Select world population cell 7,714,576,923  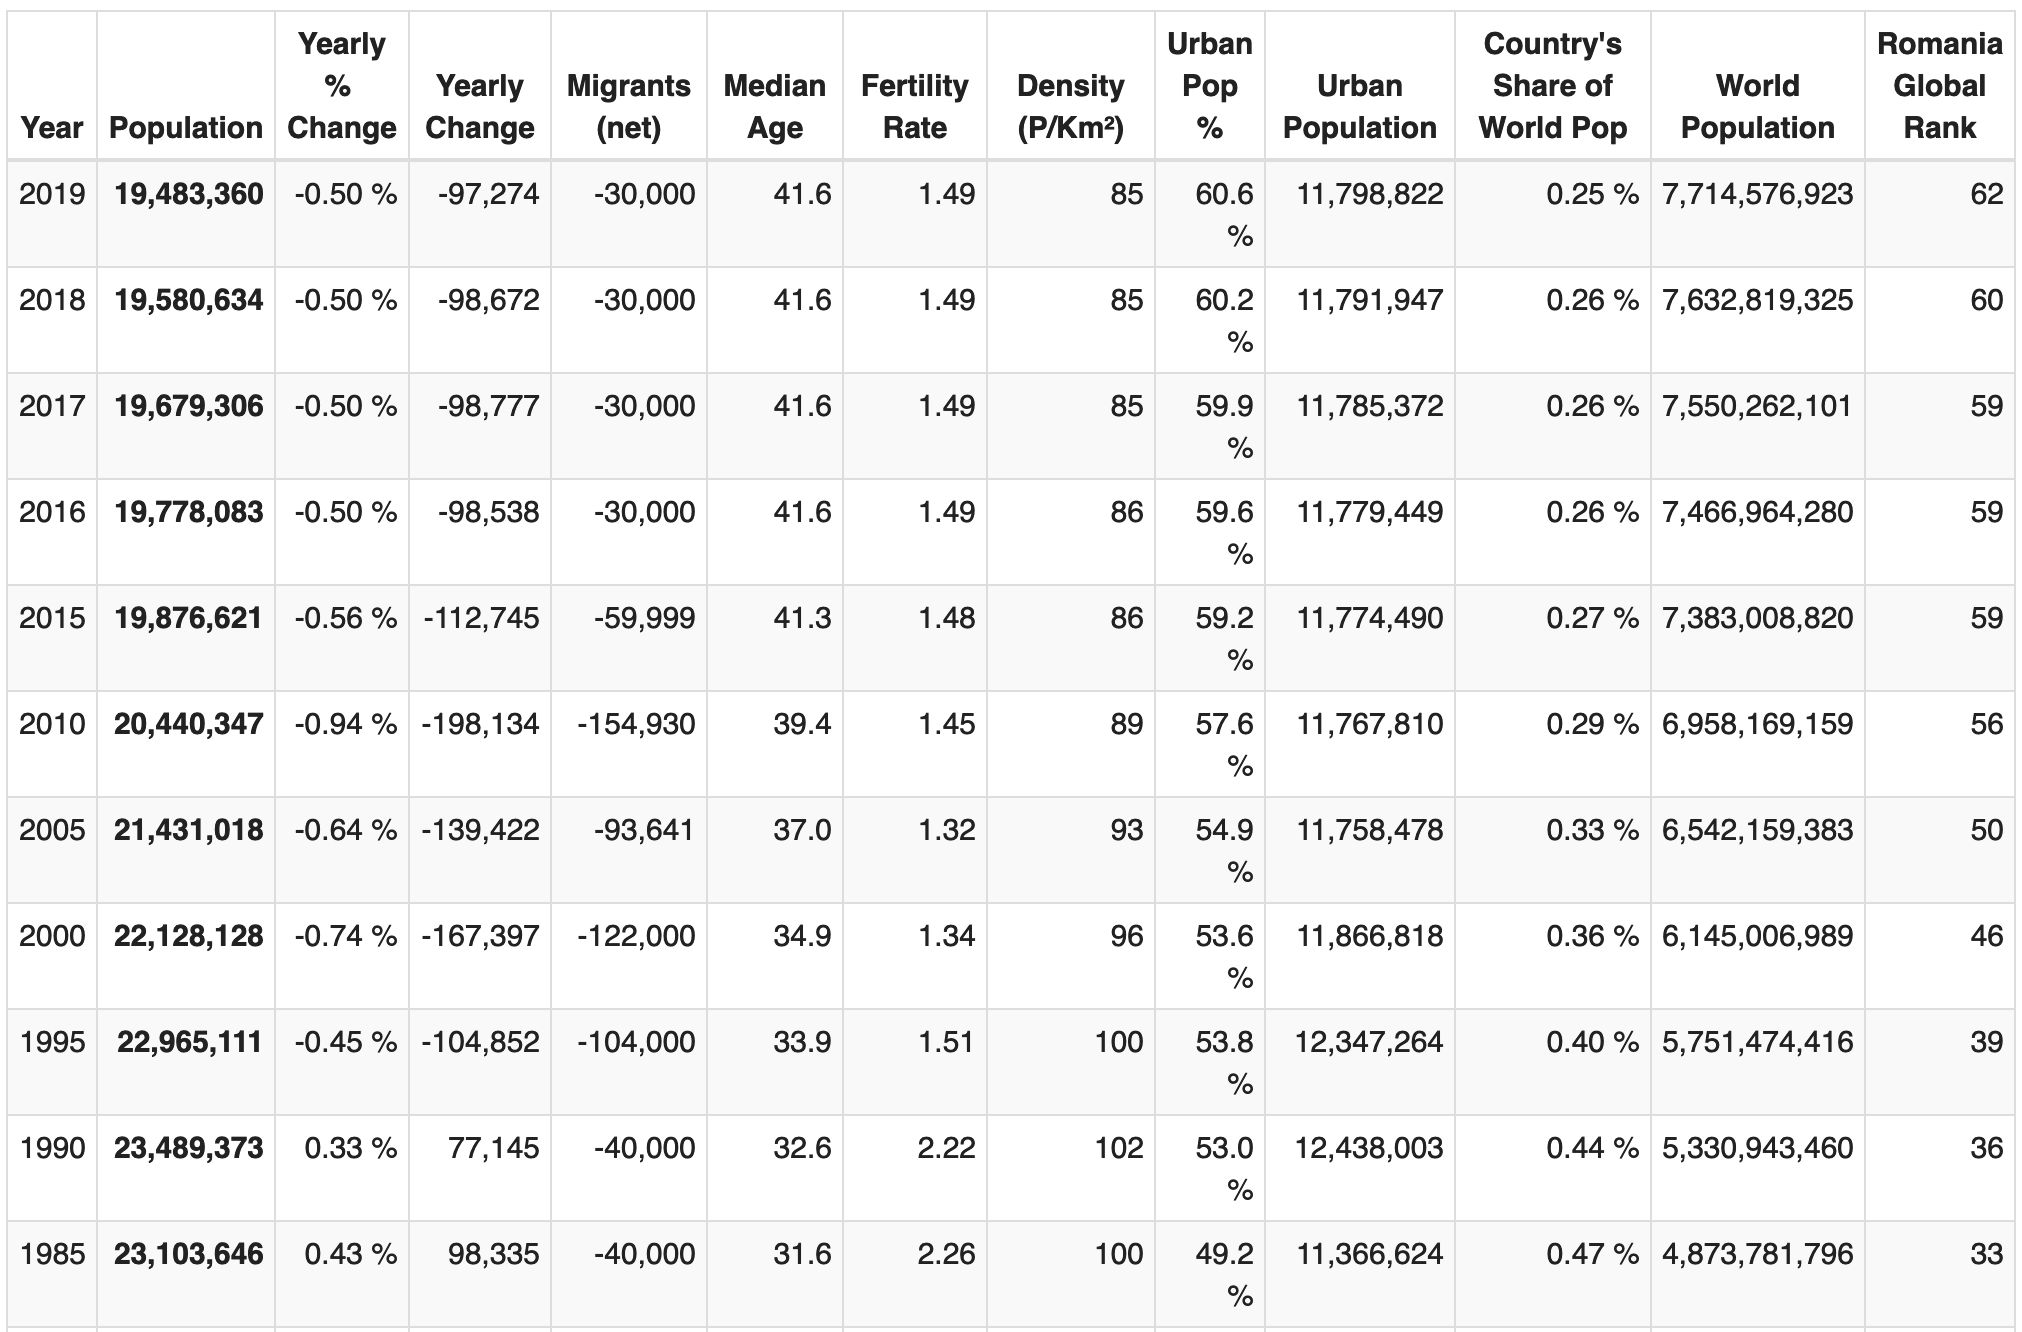(1758, 194)
